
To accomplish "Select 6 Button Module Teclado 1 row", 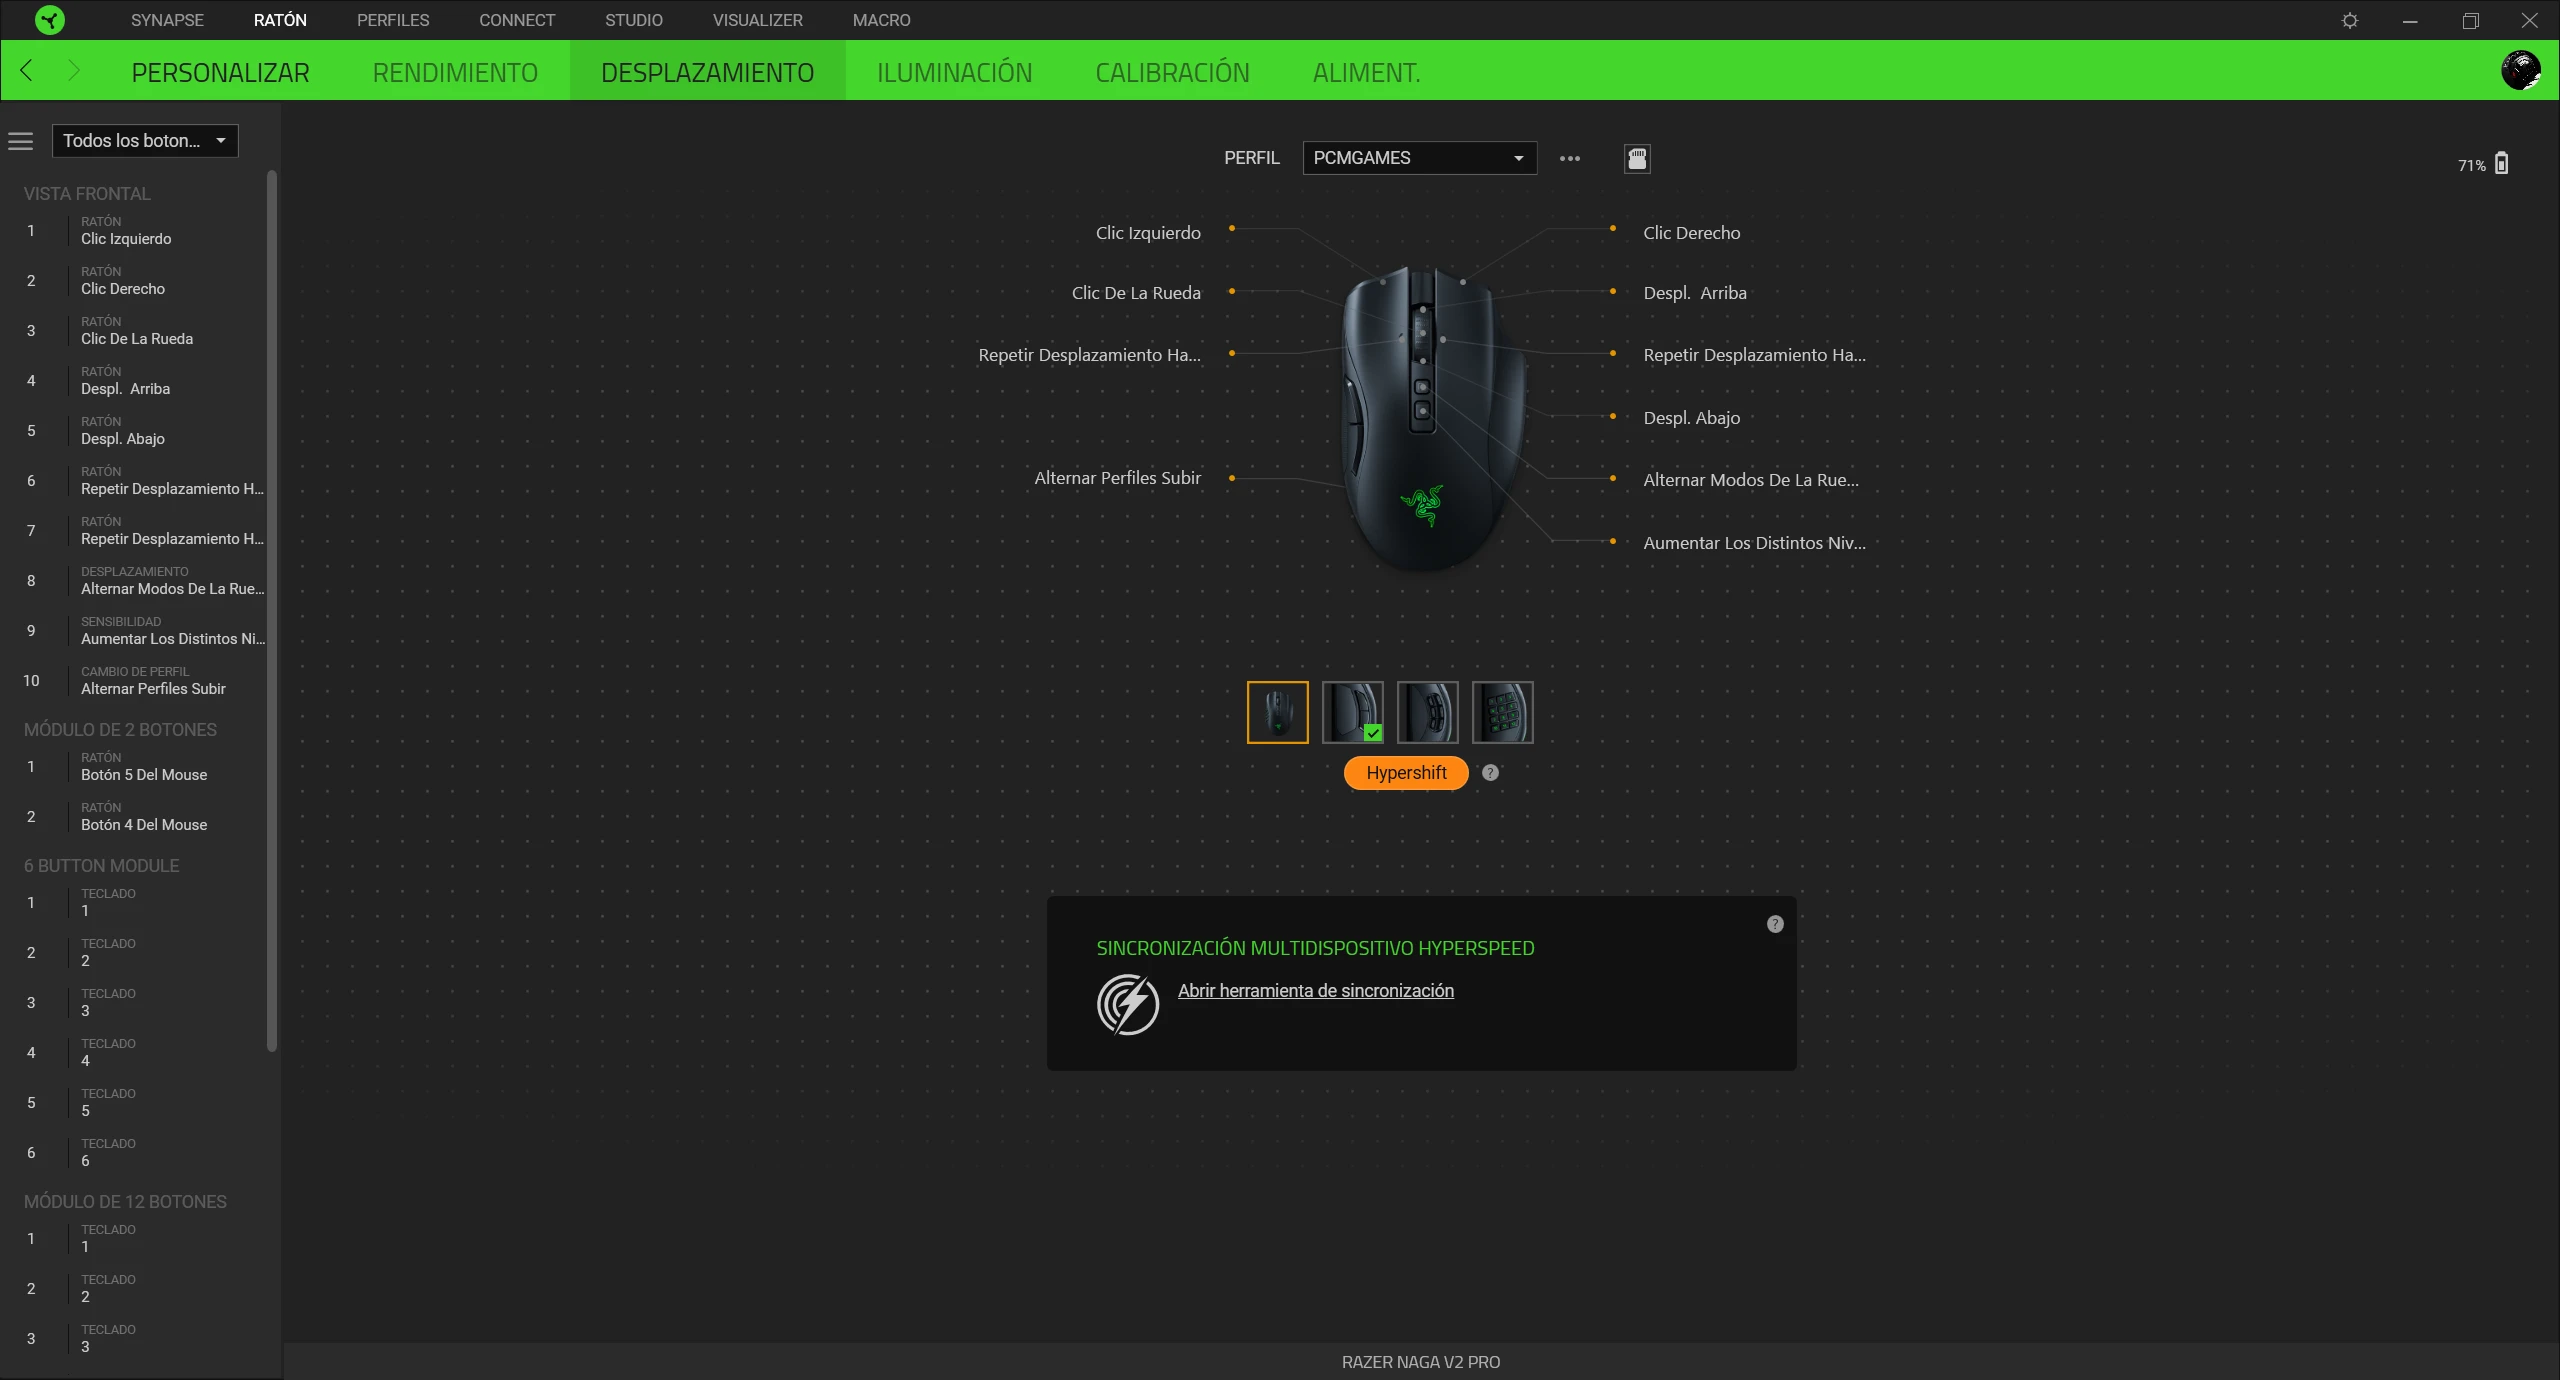I will (x=135, y=903).
